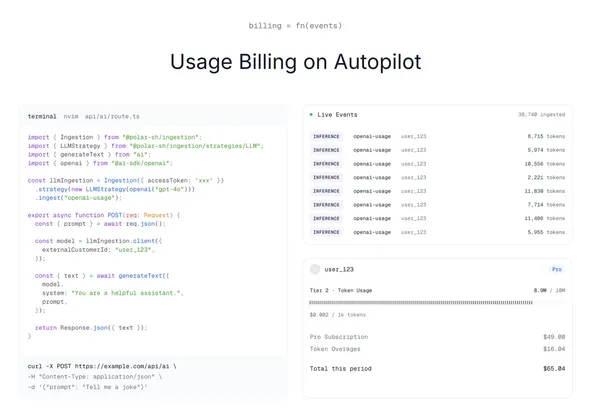Select the terminal tab
Screen dimensions: 600x420
[42, 116]
